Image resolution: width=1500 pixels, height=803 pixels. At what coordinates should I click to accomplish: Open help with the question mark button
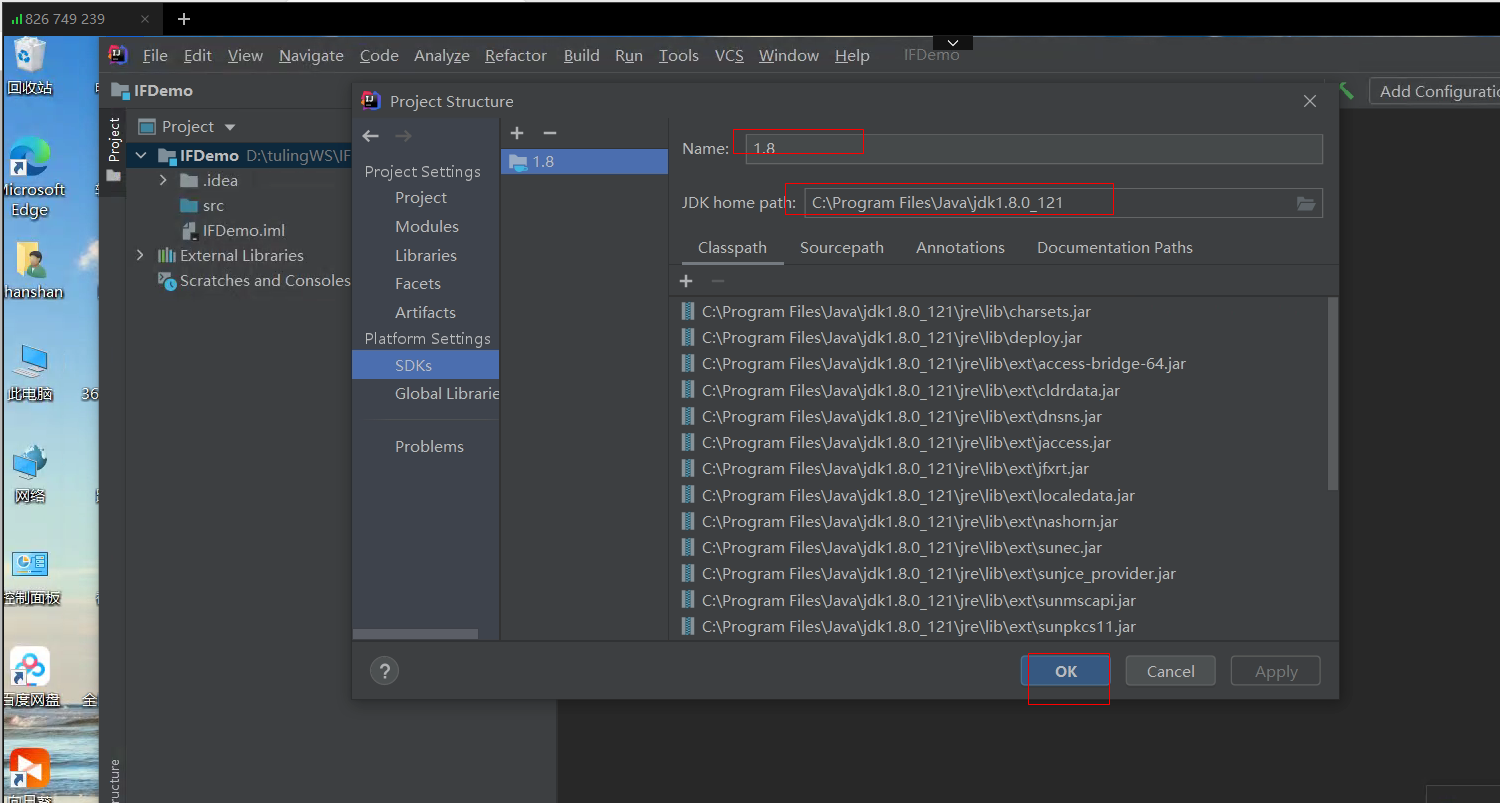384,670
